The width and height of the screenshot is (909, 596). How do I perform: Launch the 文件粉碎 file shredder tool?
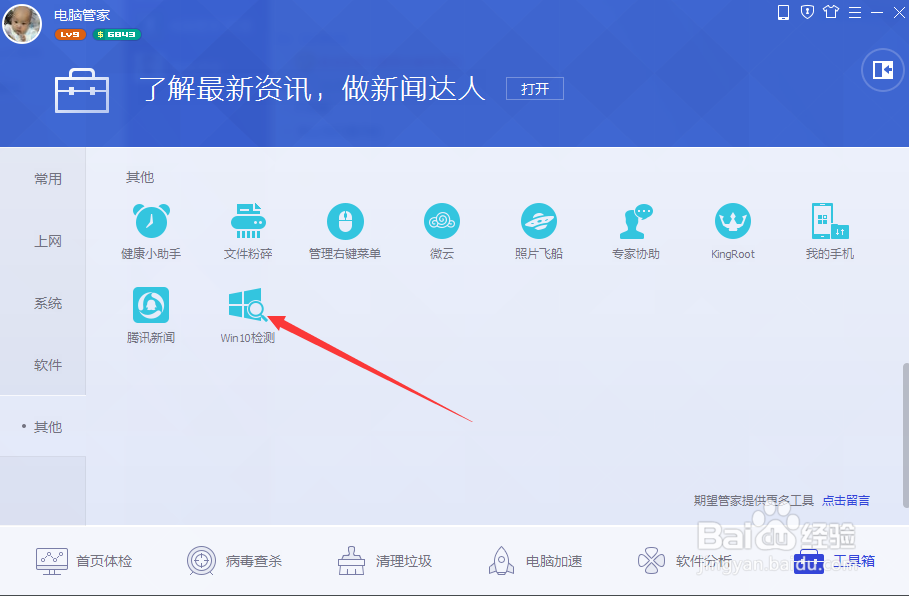pos(248,231)
